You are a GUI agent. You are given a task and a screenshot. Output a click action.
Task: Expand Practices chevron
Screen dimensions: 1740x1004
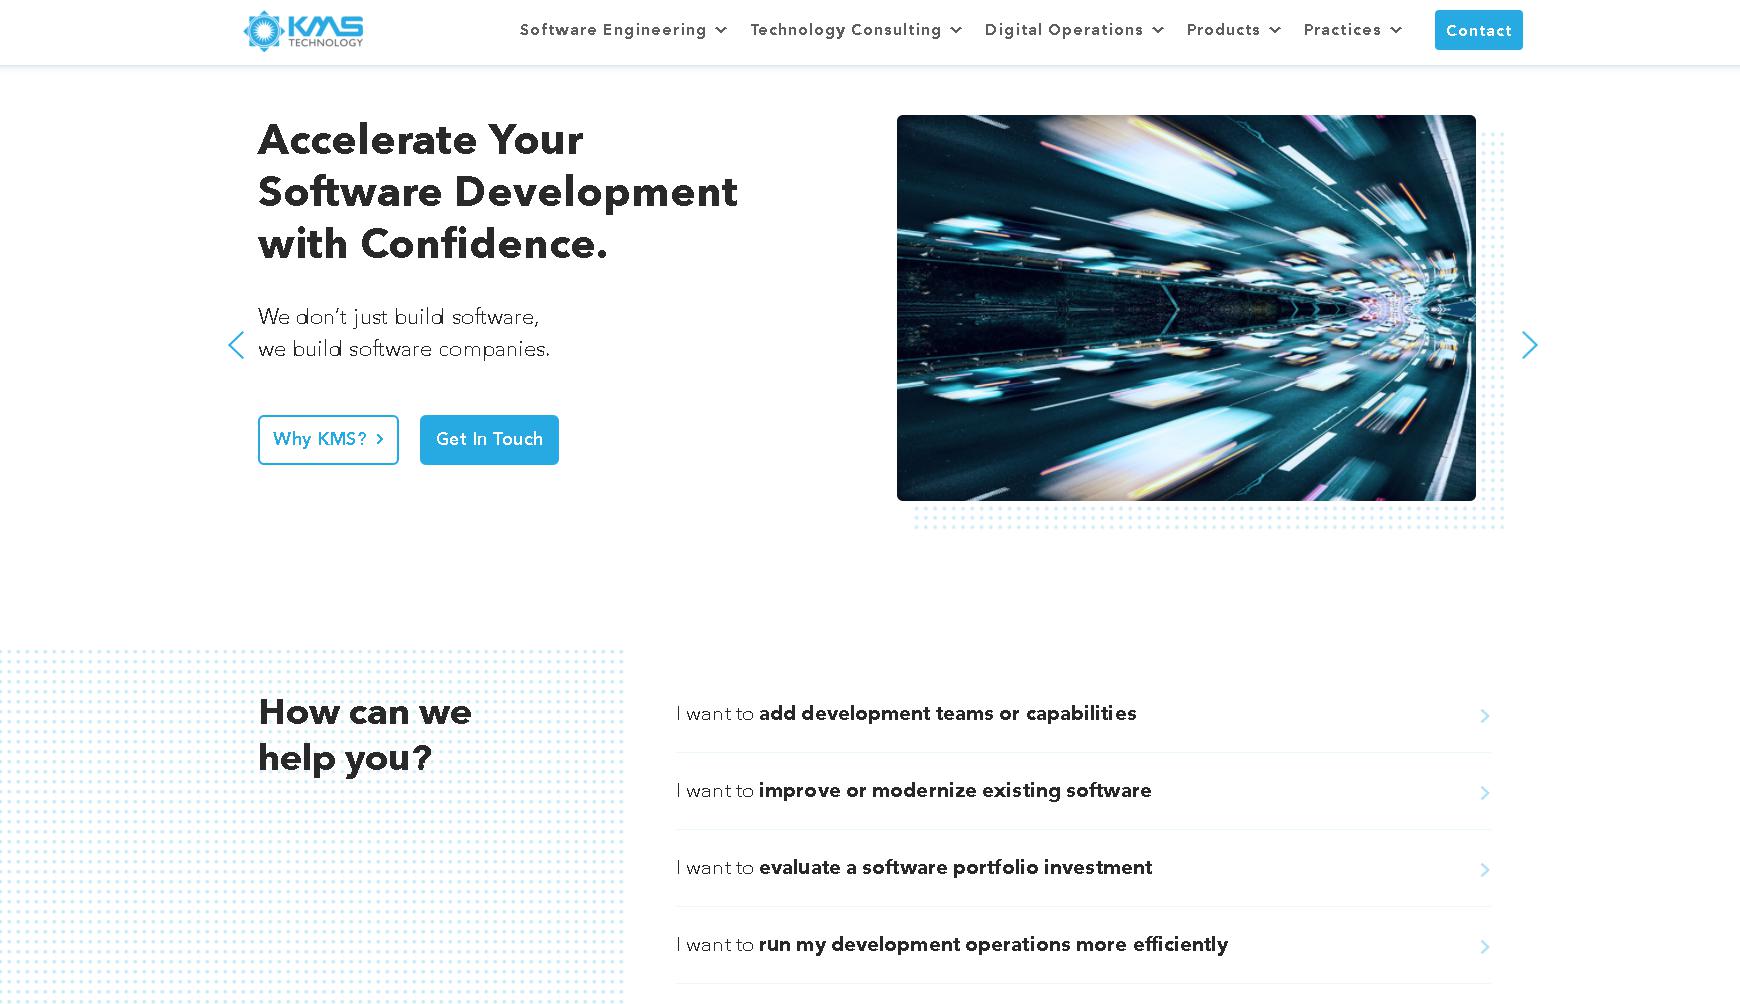(x=1396, y=31)
